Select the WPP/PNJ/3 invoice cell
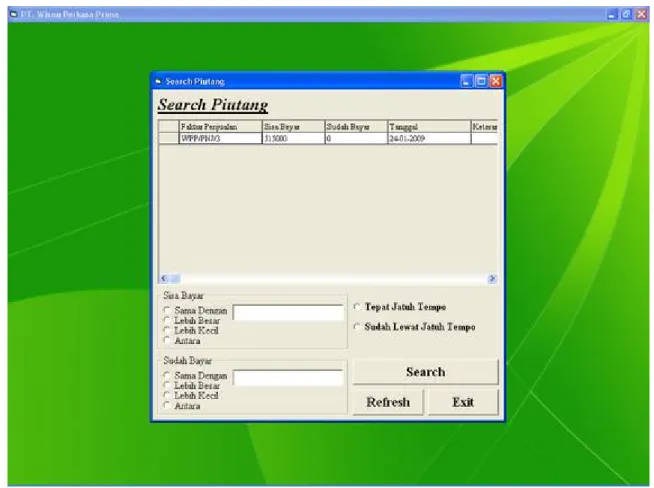Screen dimensions: 654x488 [221, 138]
